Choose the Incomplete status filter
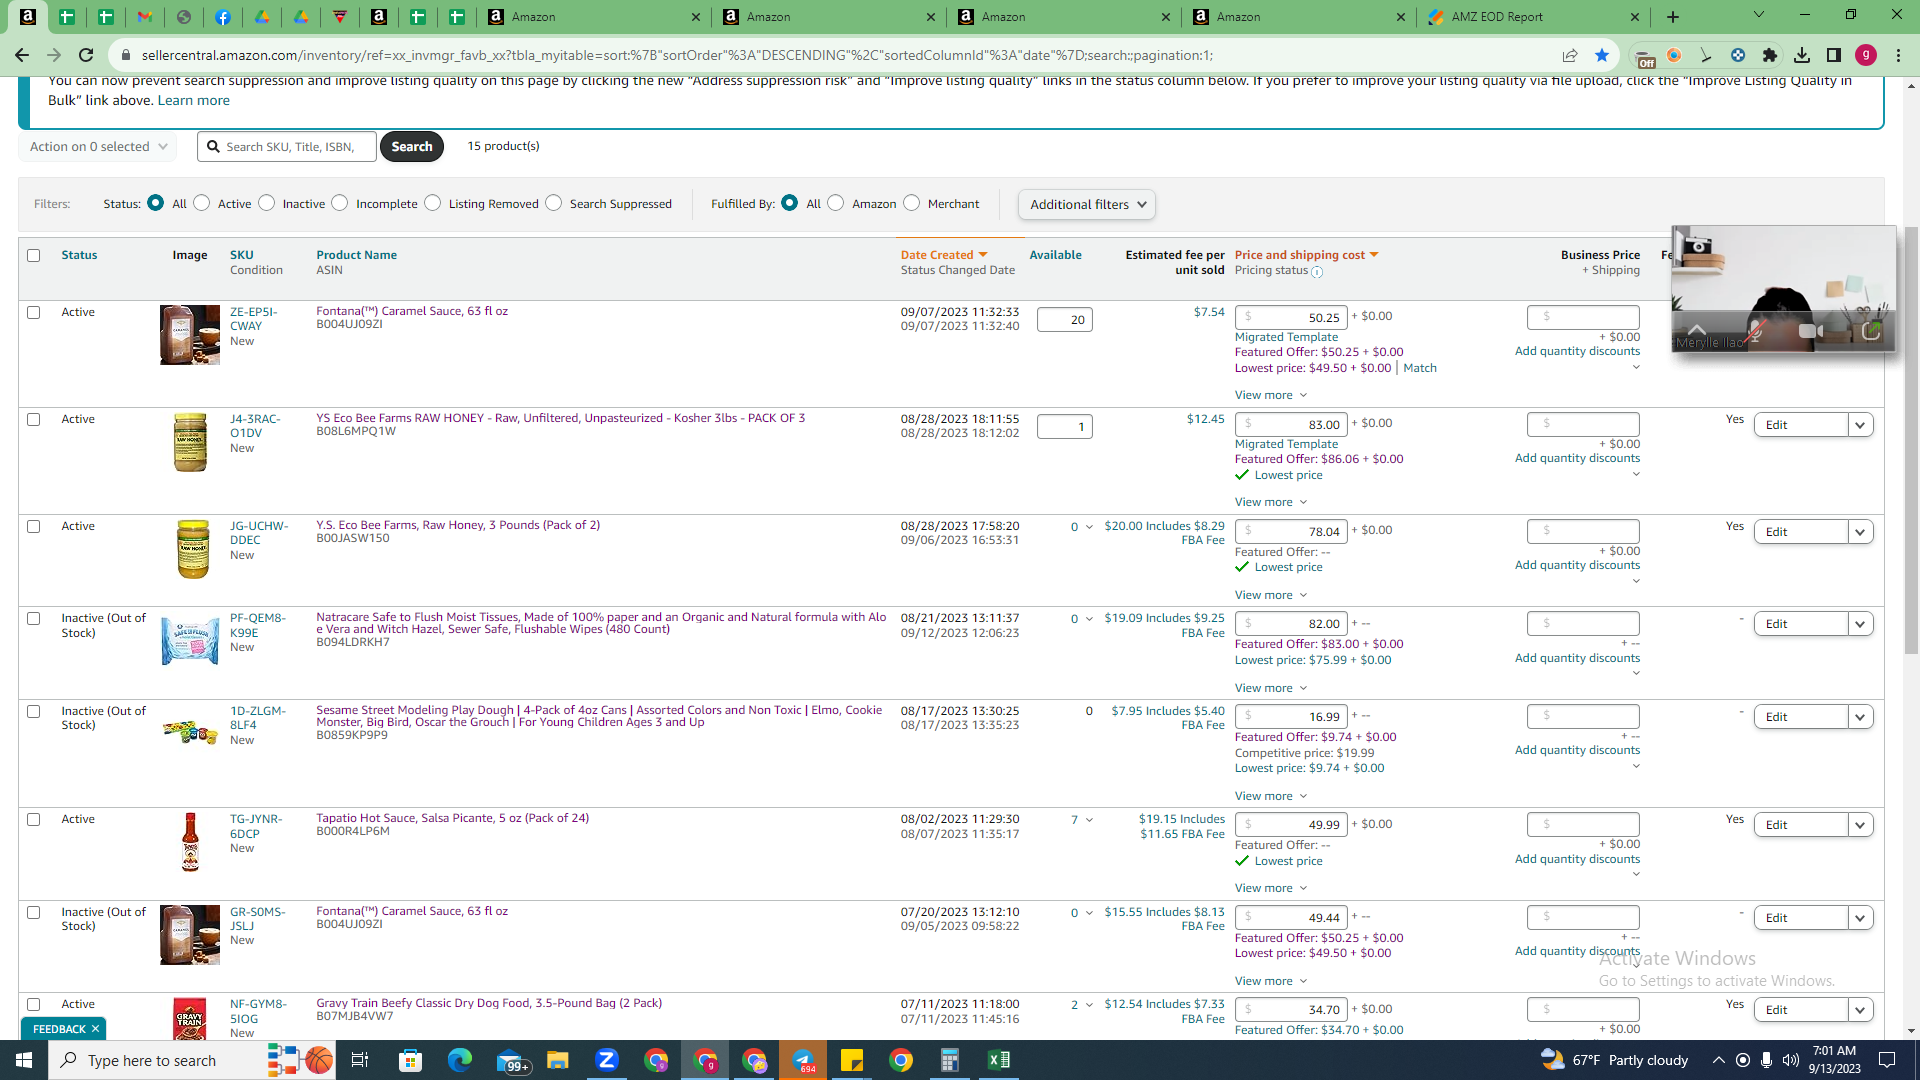 point(340,203)
